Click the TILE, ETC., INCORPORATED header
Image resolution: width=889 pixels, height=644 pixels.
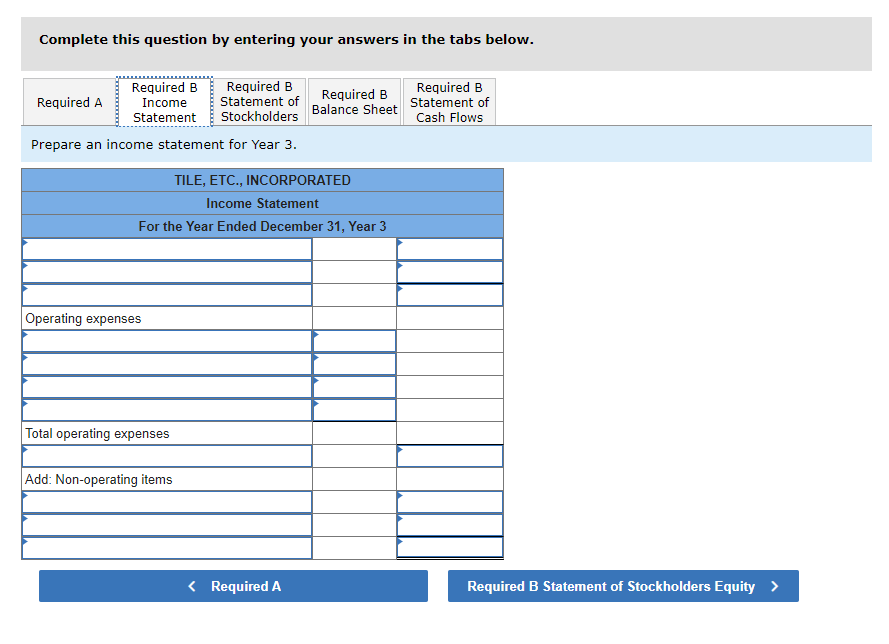[x=263, y=180]
